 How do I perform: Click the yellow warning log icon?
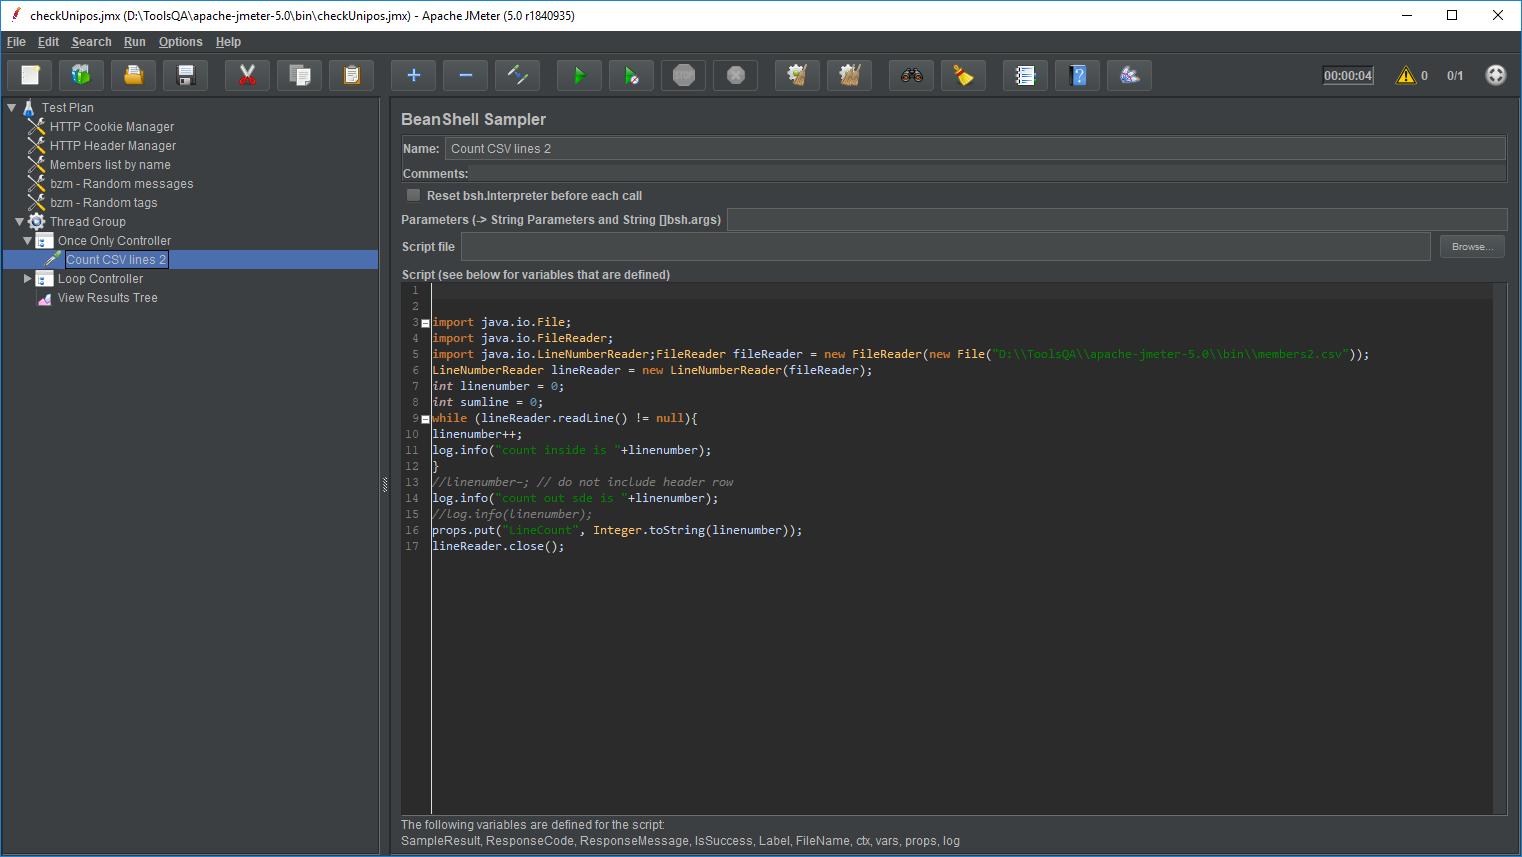click(x=1406, y=75)
